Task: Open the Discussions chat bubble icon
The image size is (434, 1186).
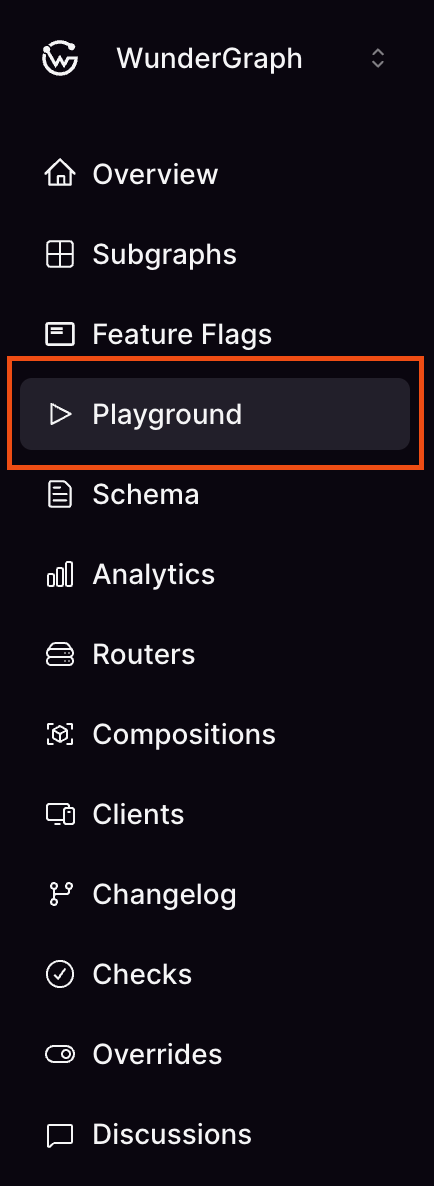Action: pyautogui.click(x=60, y=1135)
